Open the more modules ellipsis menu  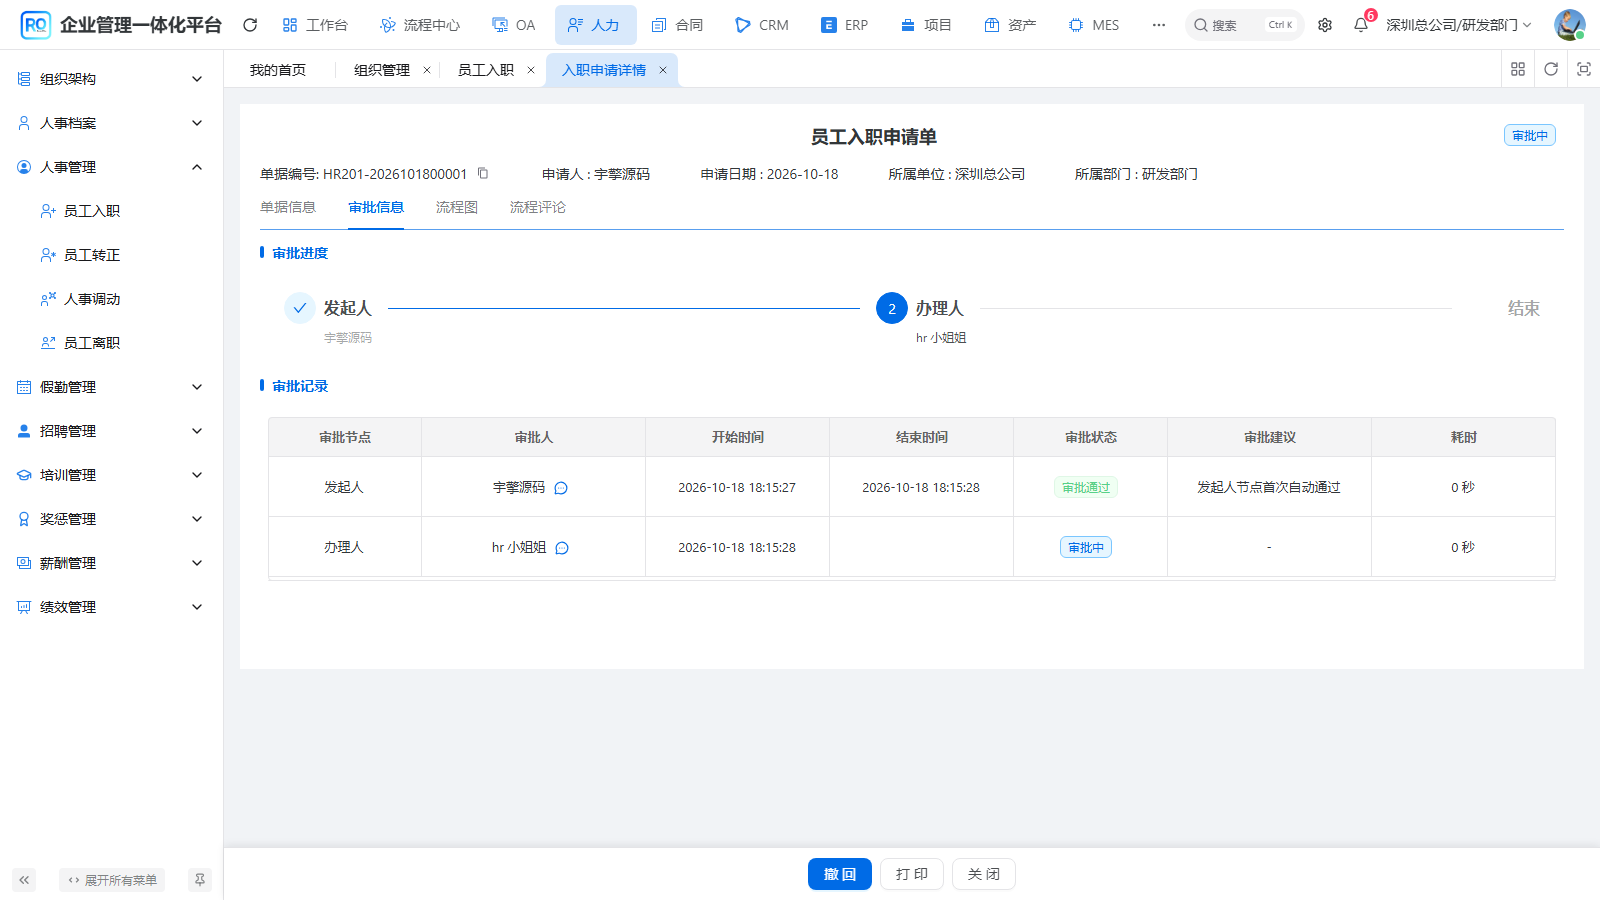1159,25
